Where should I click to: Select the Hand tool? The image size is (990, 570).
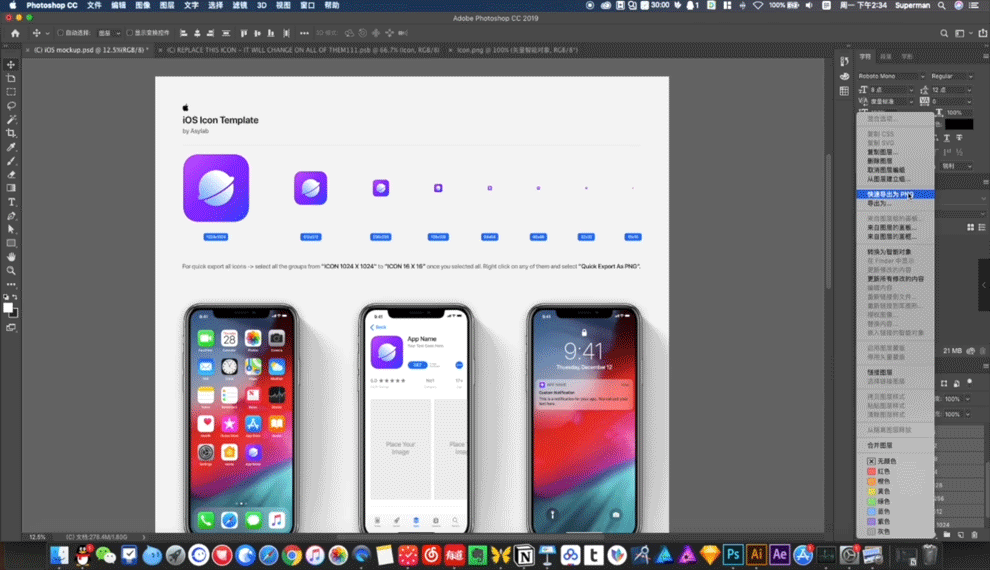click(x=11, y=257)
